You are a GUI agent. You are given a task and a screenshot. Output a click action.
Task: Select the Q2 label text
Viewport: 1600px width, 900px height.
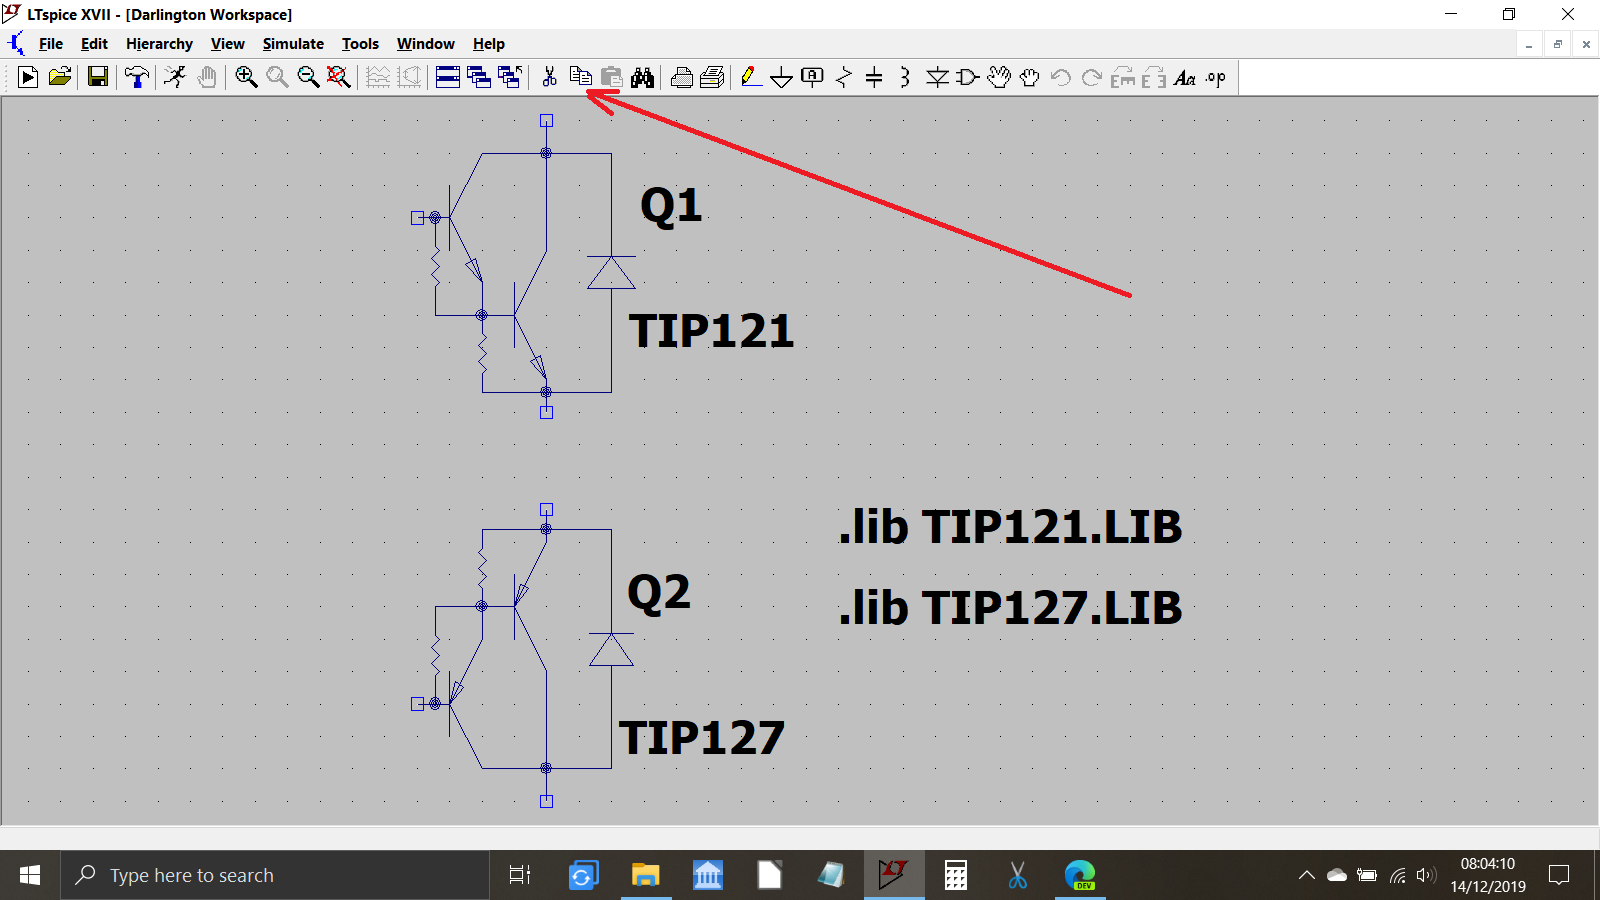659,593
